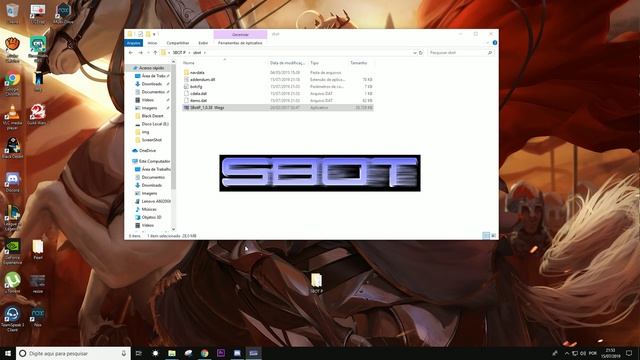640x360 pixels.
Task: Switch to the Início ribbon tab
Action: [x=152, y=43]
